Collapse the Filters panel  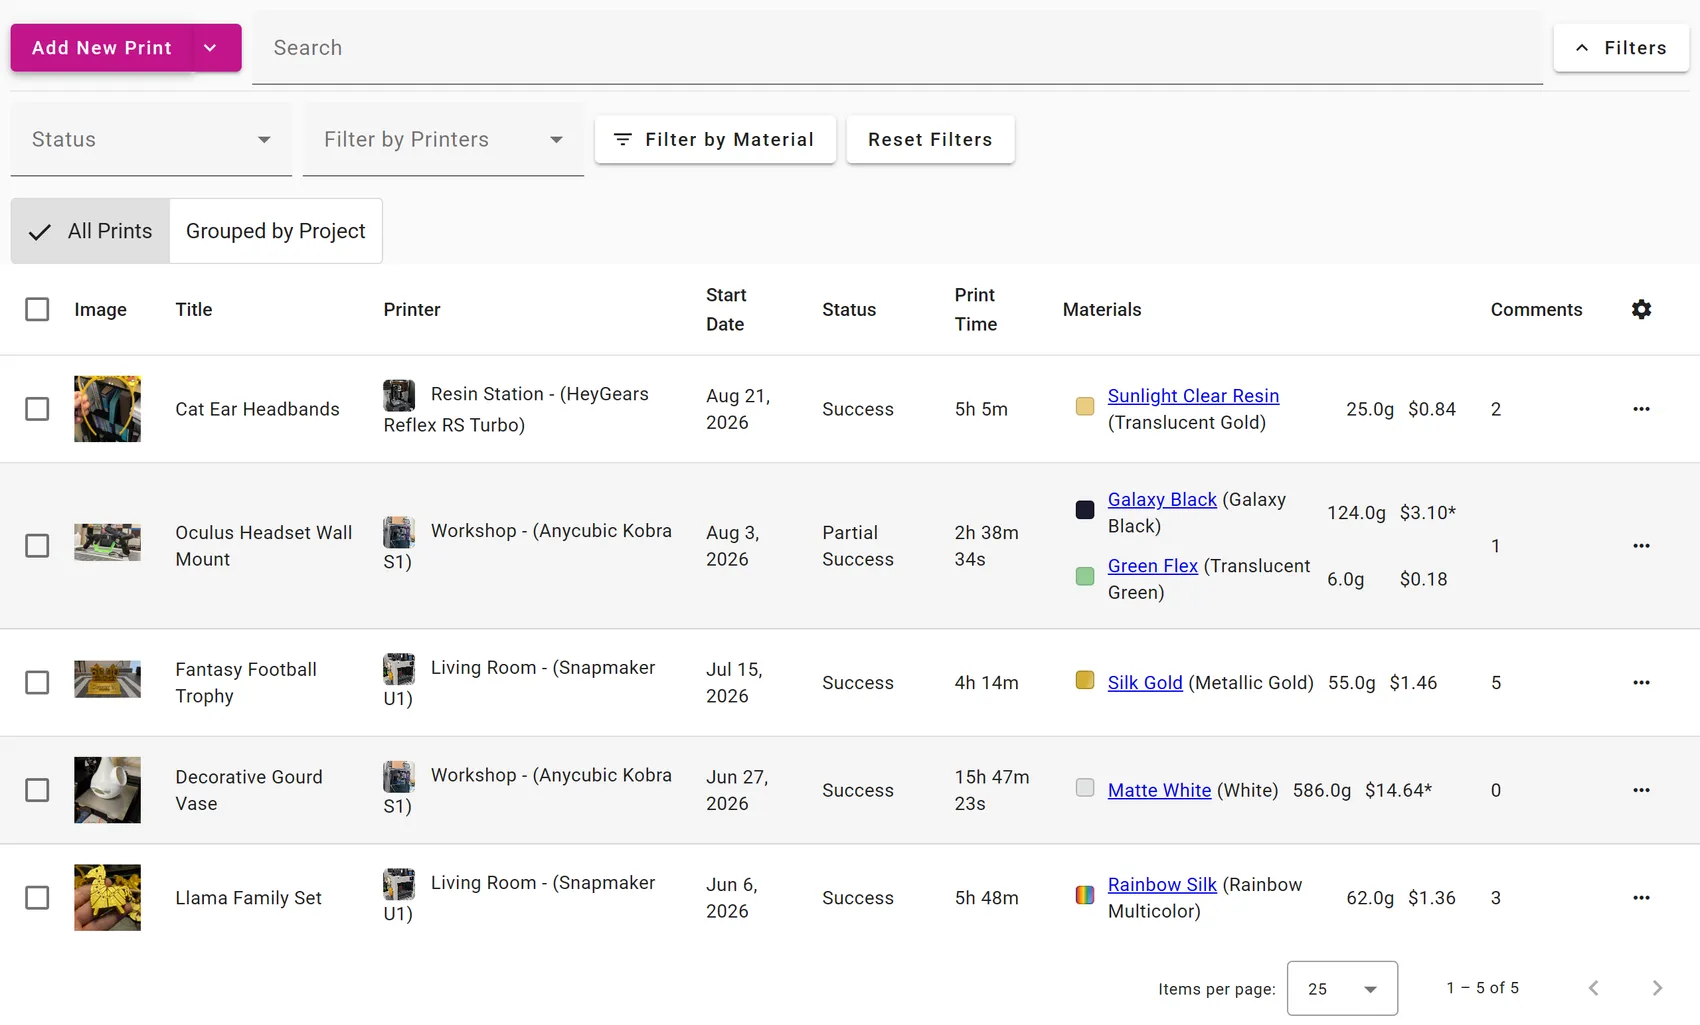[1621, 48]
